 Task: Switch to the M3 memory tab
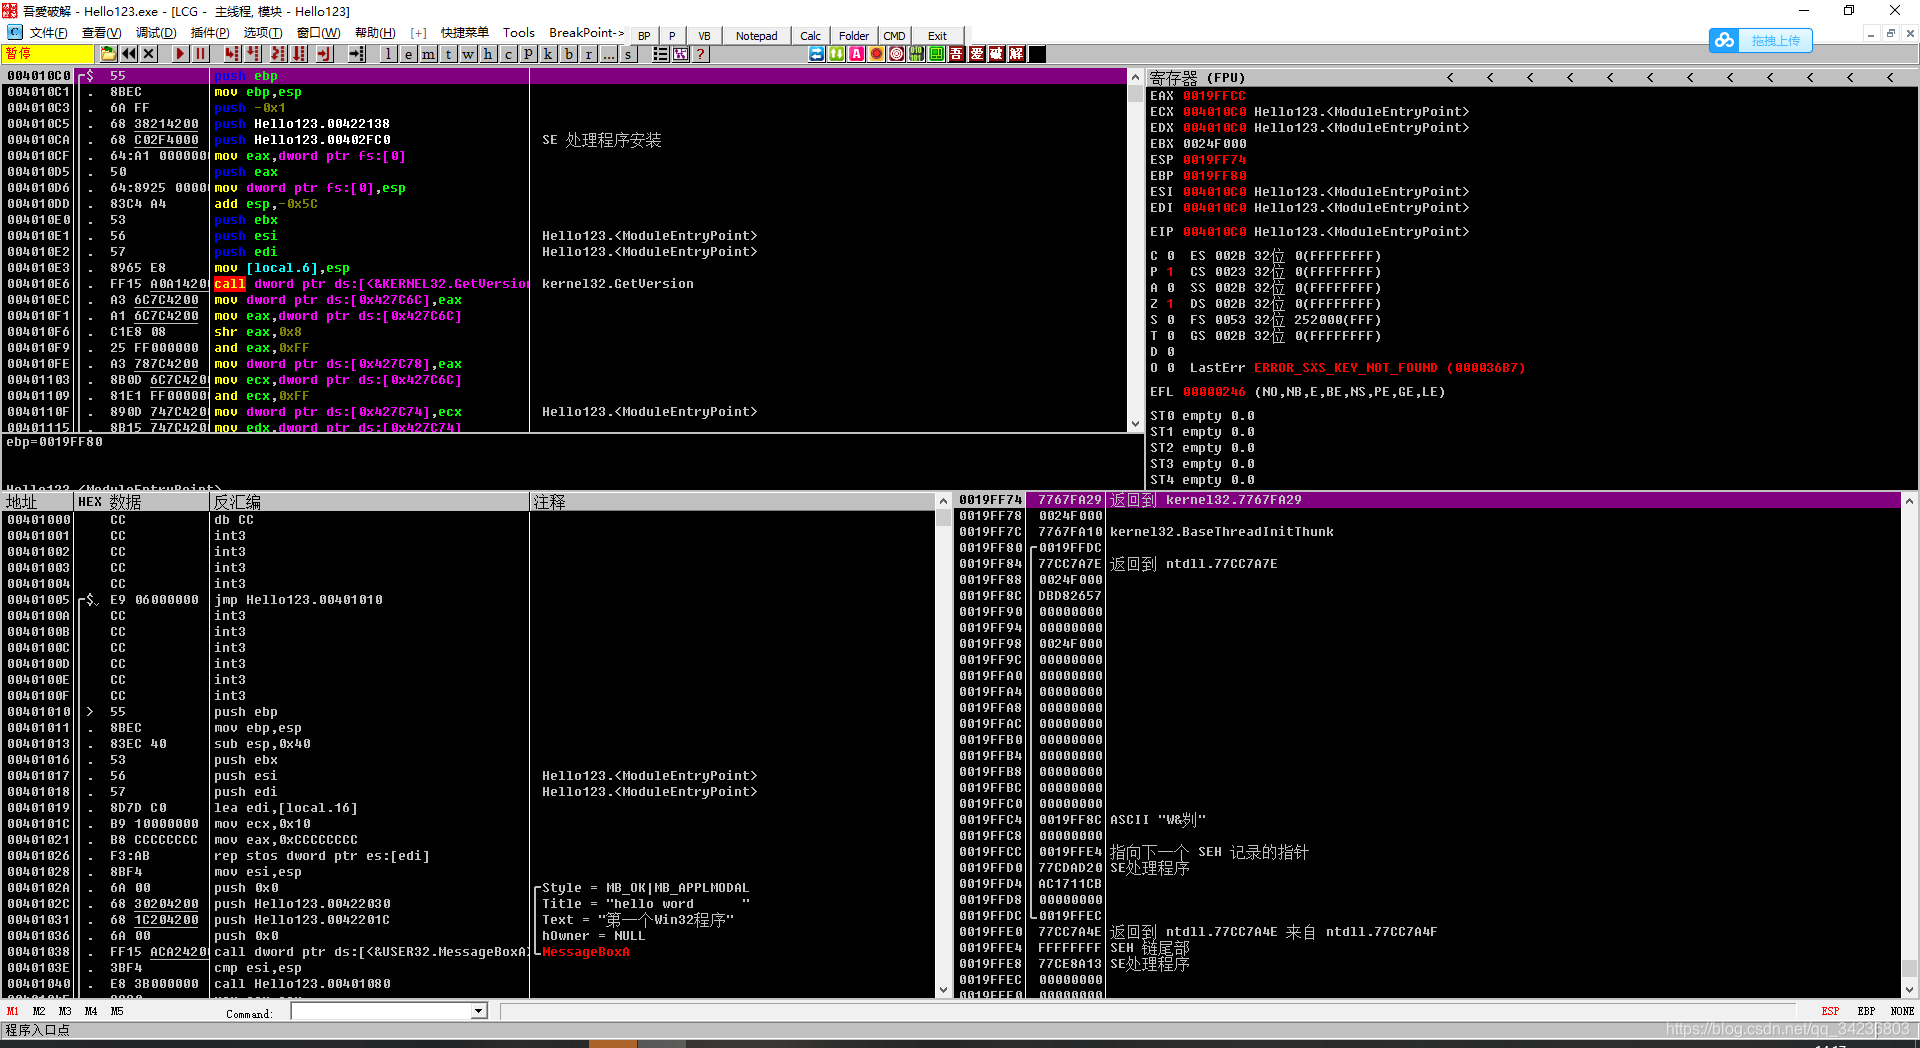point(65,1011)
